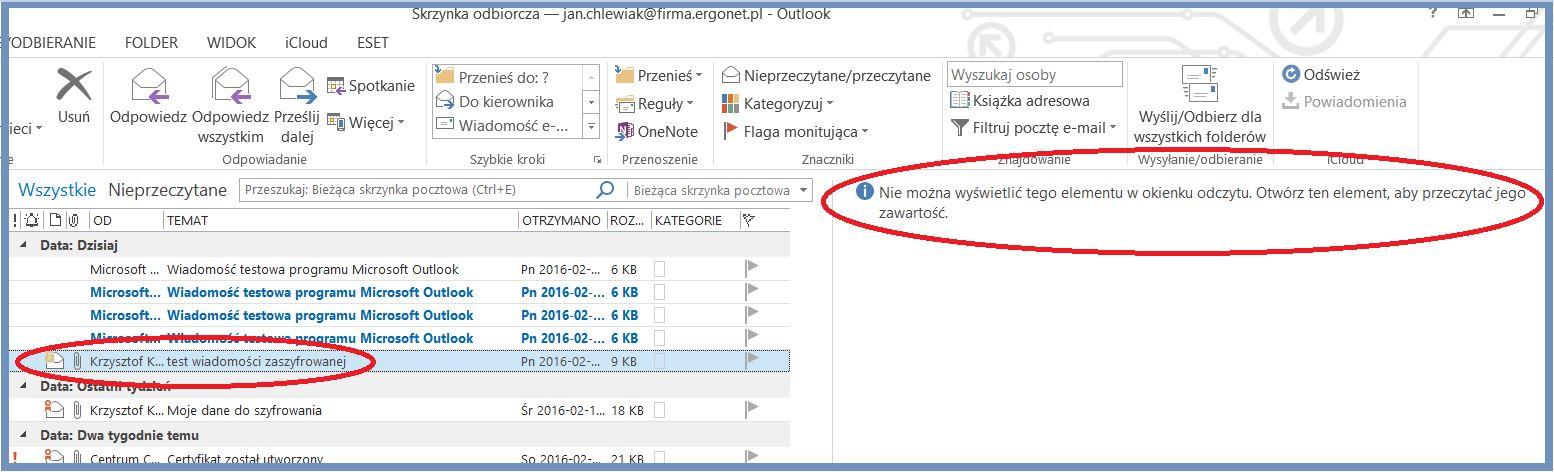Open the Więcej reply options
The image size is (1554, 472).
[365, 123]
